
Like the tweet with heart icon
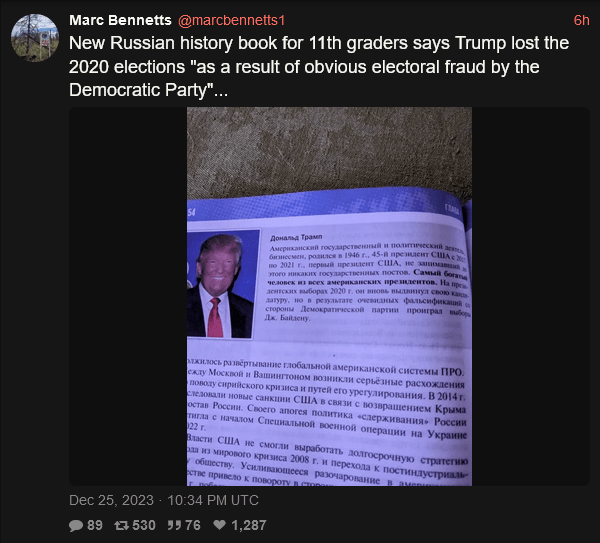219,525
